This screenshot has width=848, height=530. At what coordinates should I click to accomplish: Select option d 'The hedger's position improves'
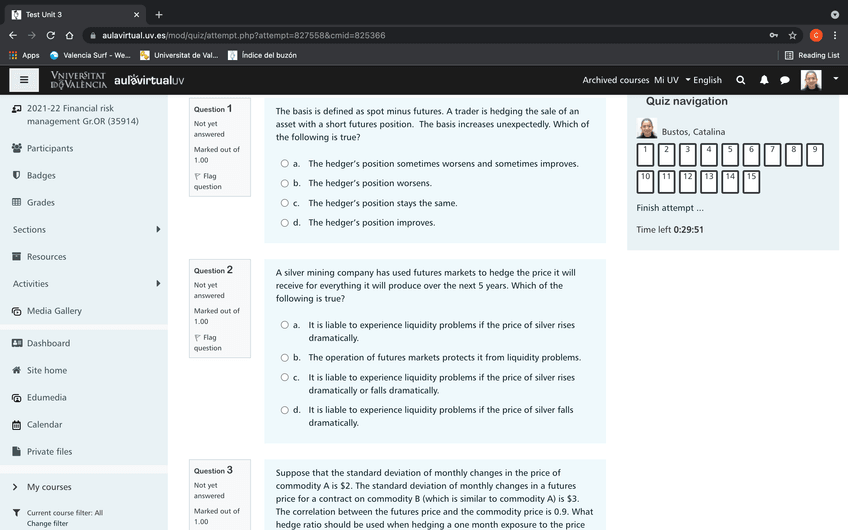click(x=284, y=223)
